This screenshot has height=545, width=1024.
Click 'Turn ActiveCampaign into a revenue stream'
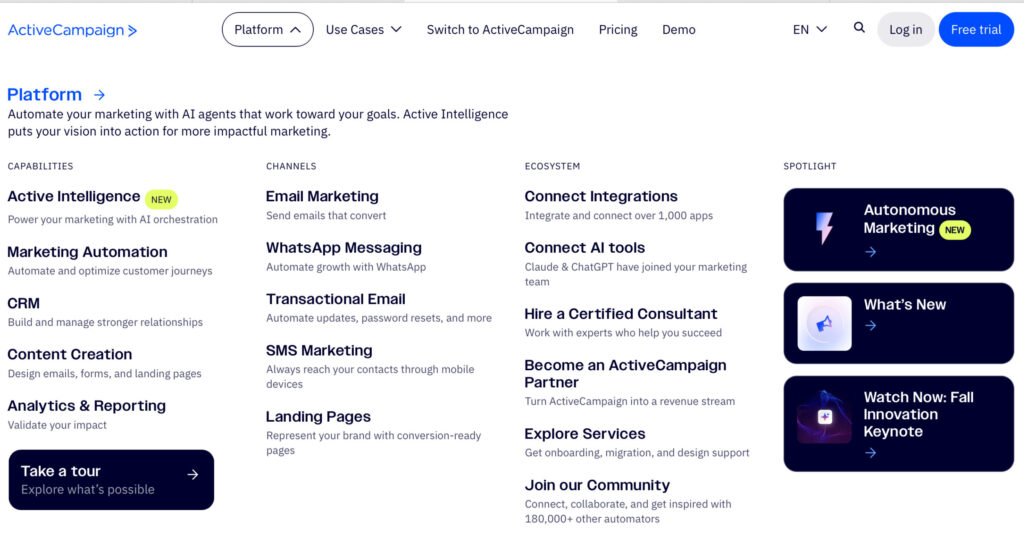(630, 401)
